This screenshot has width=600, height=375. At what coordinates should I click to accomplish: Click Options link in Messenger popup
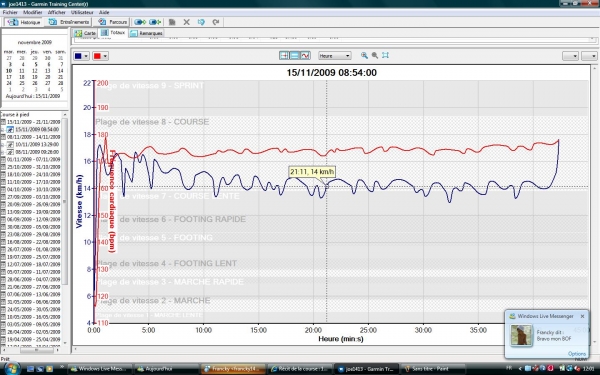576,354
